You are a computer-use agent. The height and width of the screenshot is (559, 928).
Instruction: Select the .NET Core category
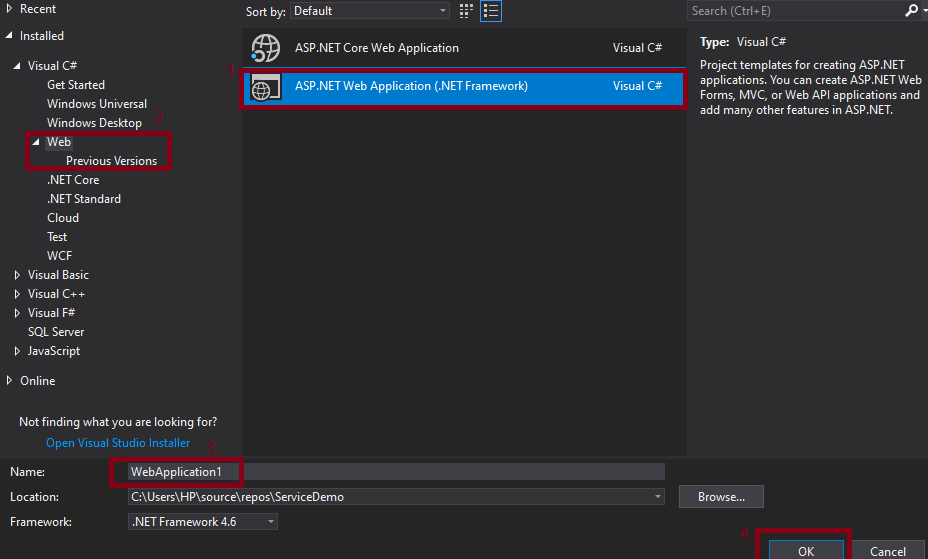coord(73,180)
